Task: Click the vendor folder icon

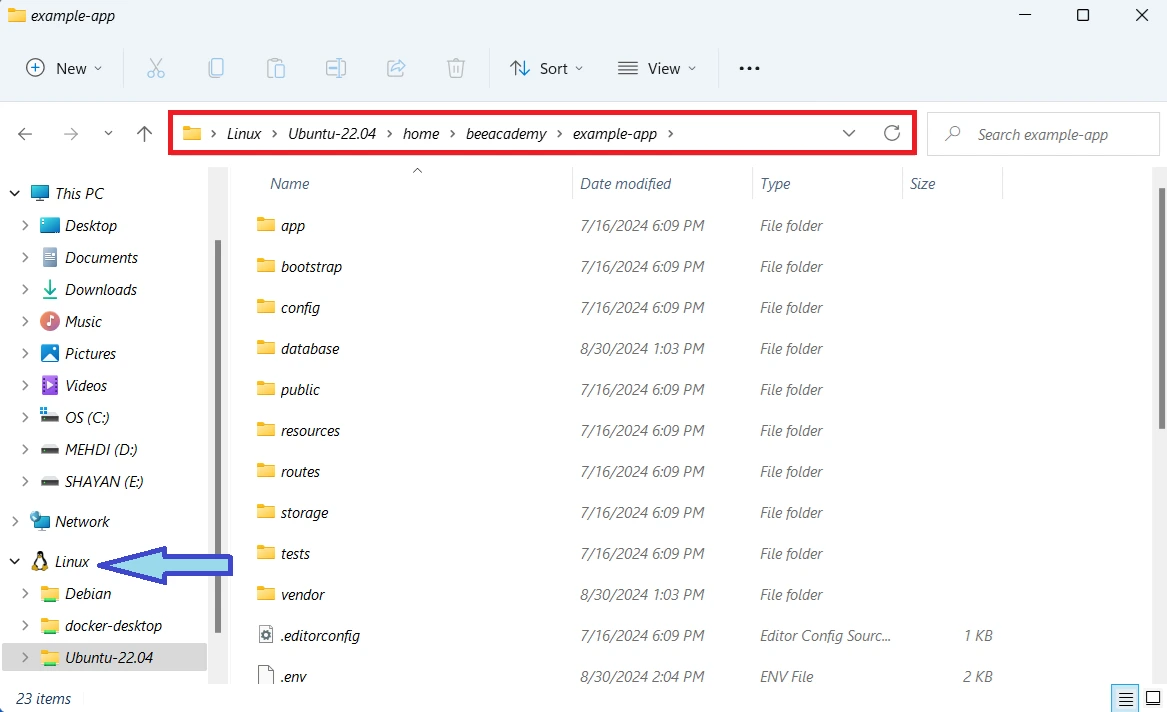Action: point(266,594)
